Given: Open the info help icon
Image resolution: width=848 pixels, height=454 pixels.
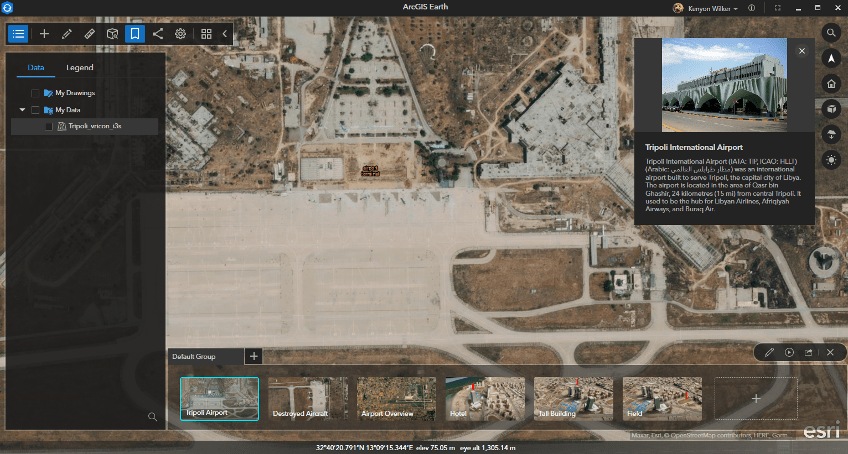Looking at the screenshot, I should [x=751, y=8].
